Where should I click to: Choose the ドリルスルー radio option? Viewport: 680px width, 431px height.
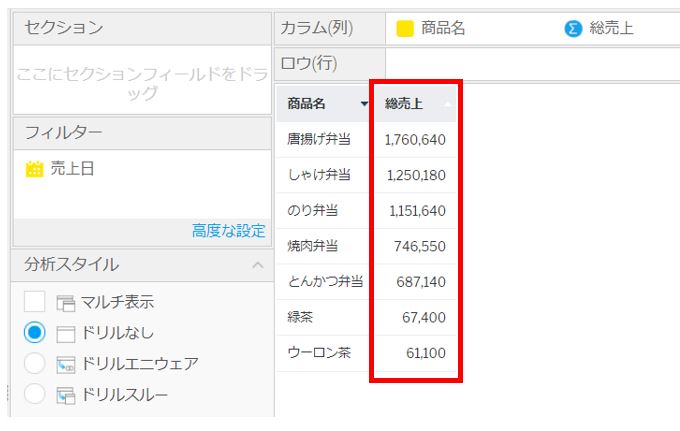point(35,395)
